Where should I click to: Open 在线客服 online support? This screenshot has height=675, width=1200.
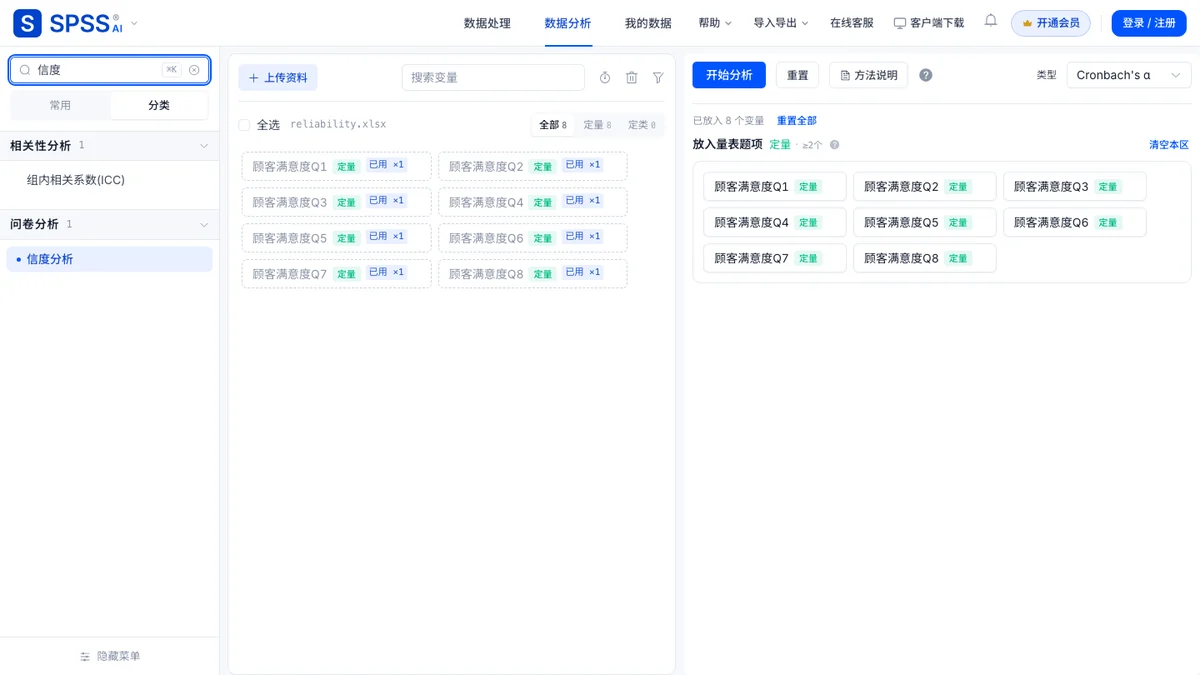click(852, 23)
